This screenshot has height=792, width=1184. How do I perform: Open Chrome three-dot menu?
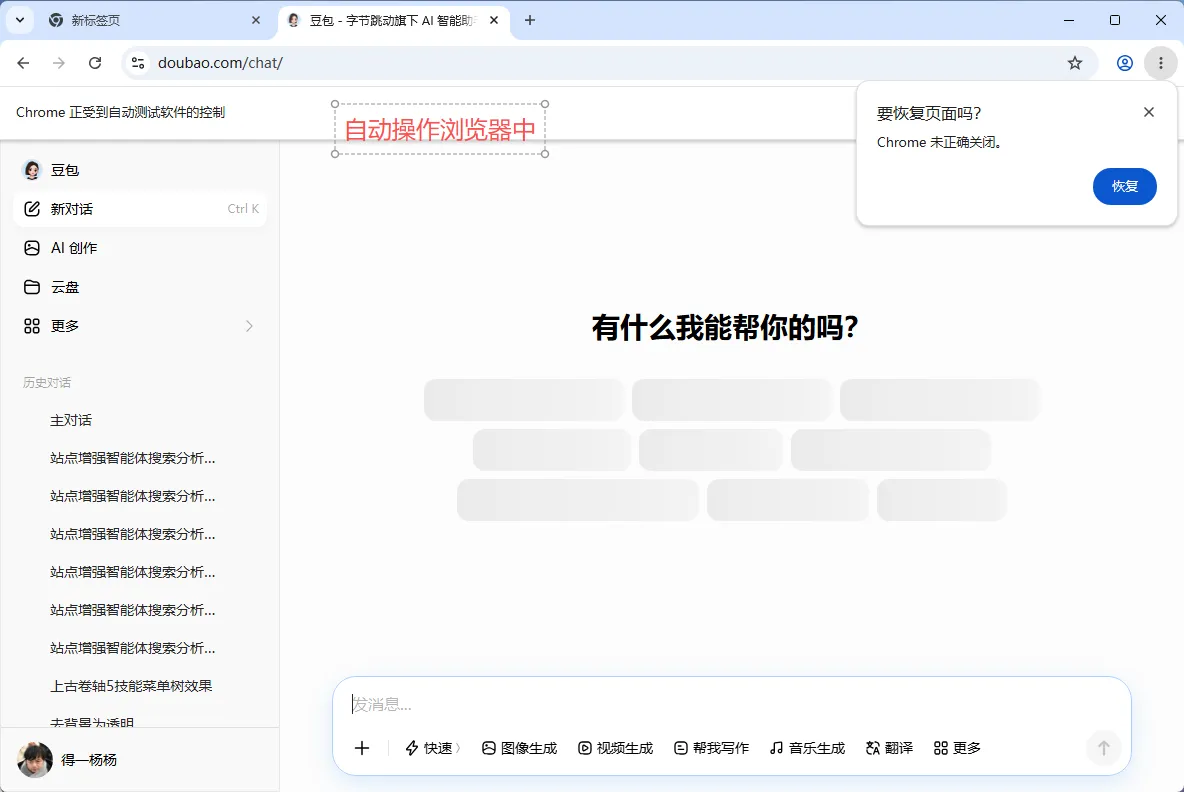1161,63
